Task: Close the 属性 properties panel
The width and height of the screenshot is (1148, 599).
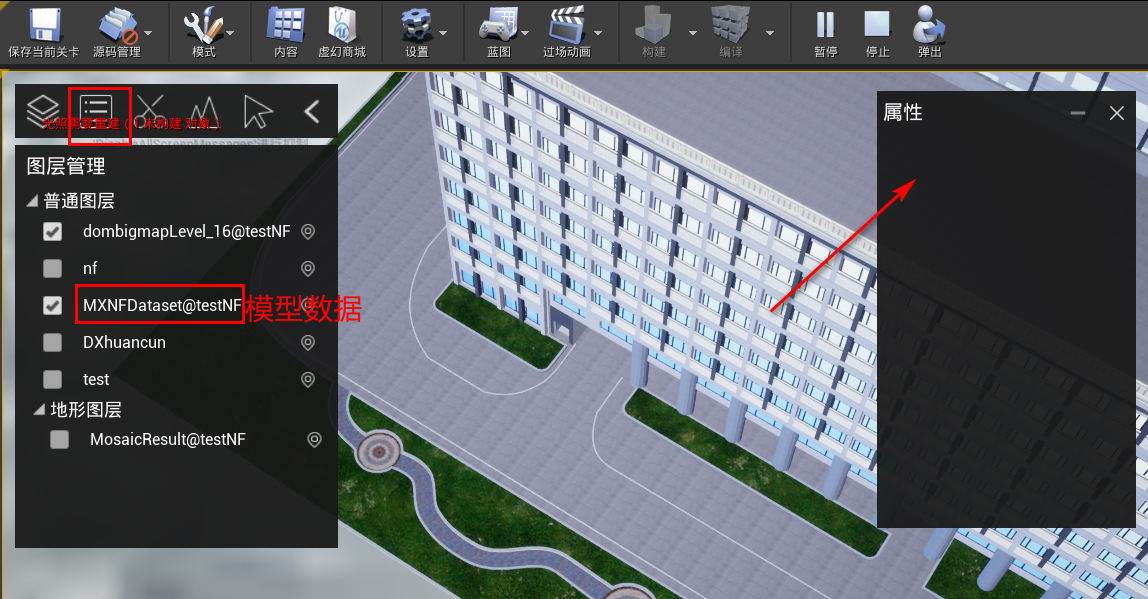Action: coord(1117,113)
